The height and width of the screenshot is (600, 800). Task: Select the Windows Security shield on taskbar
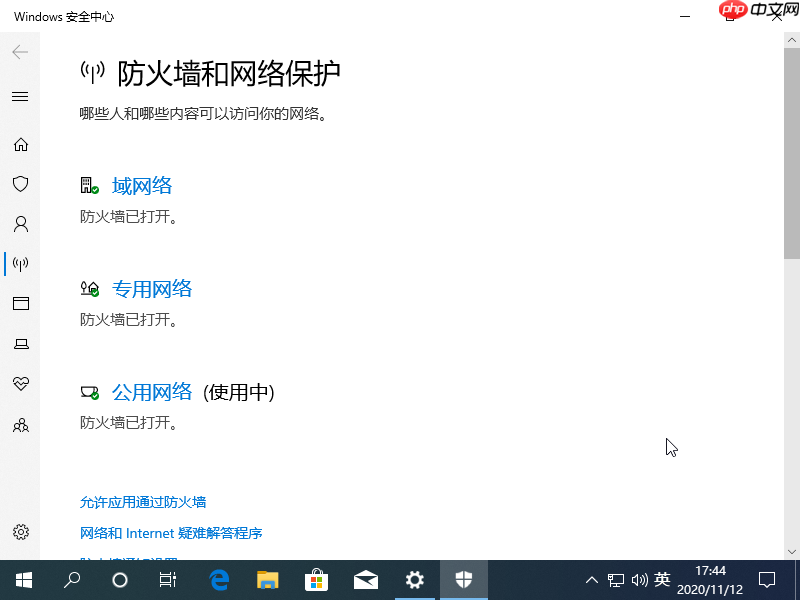463,580
